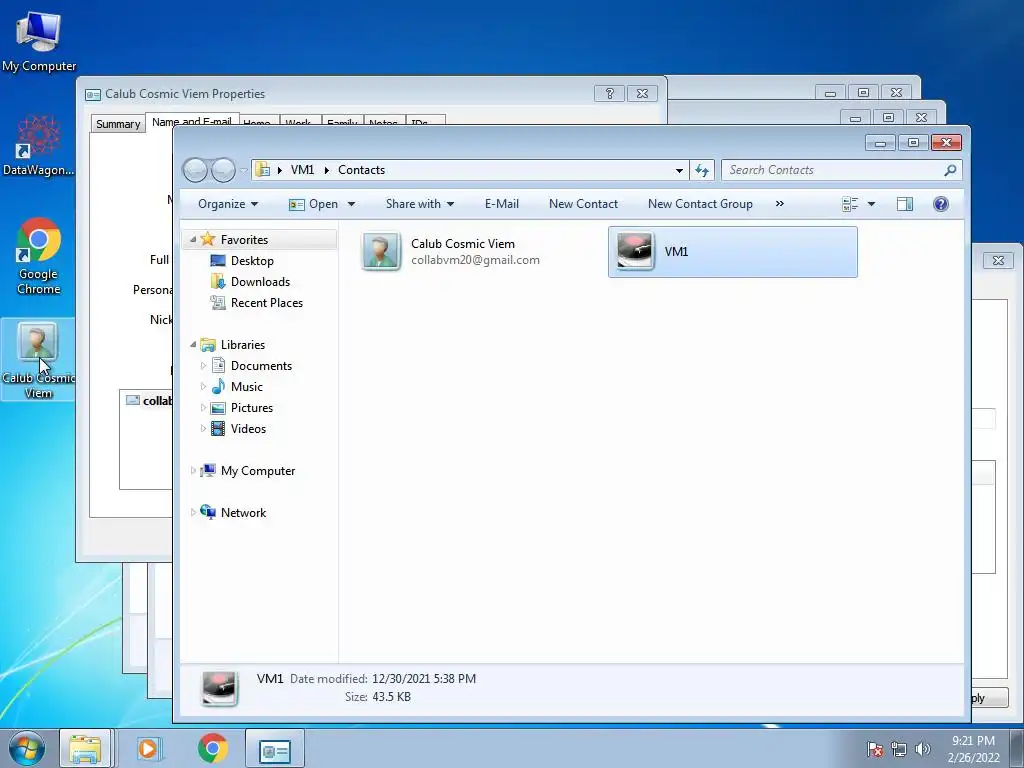Toggle the preview pane
Viewport: 1024px width, 768px height.
coord(904,204)
